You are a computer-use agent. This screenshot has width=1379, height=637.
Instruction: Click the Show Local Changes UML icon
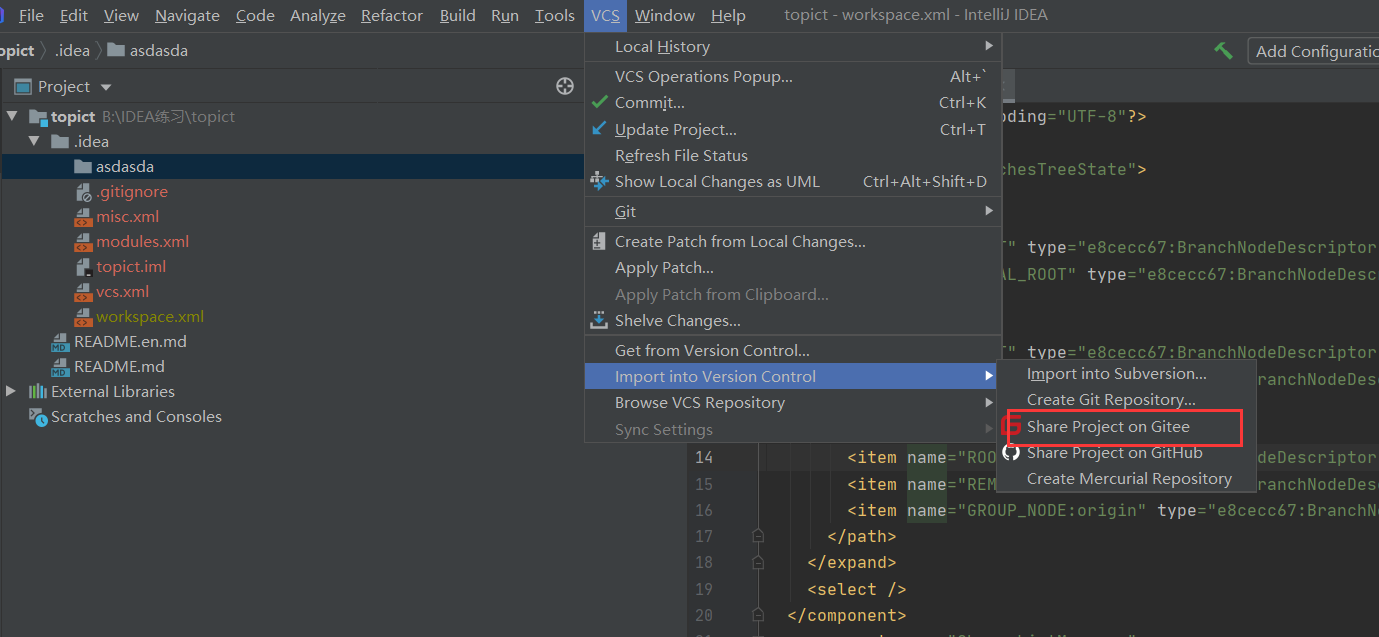[599, 182]
